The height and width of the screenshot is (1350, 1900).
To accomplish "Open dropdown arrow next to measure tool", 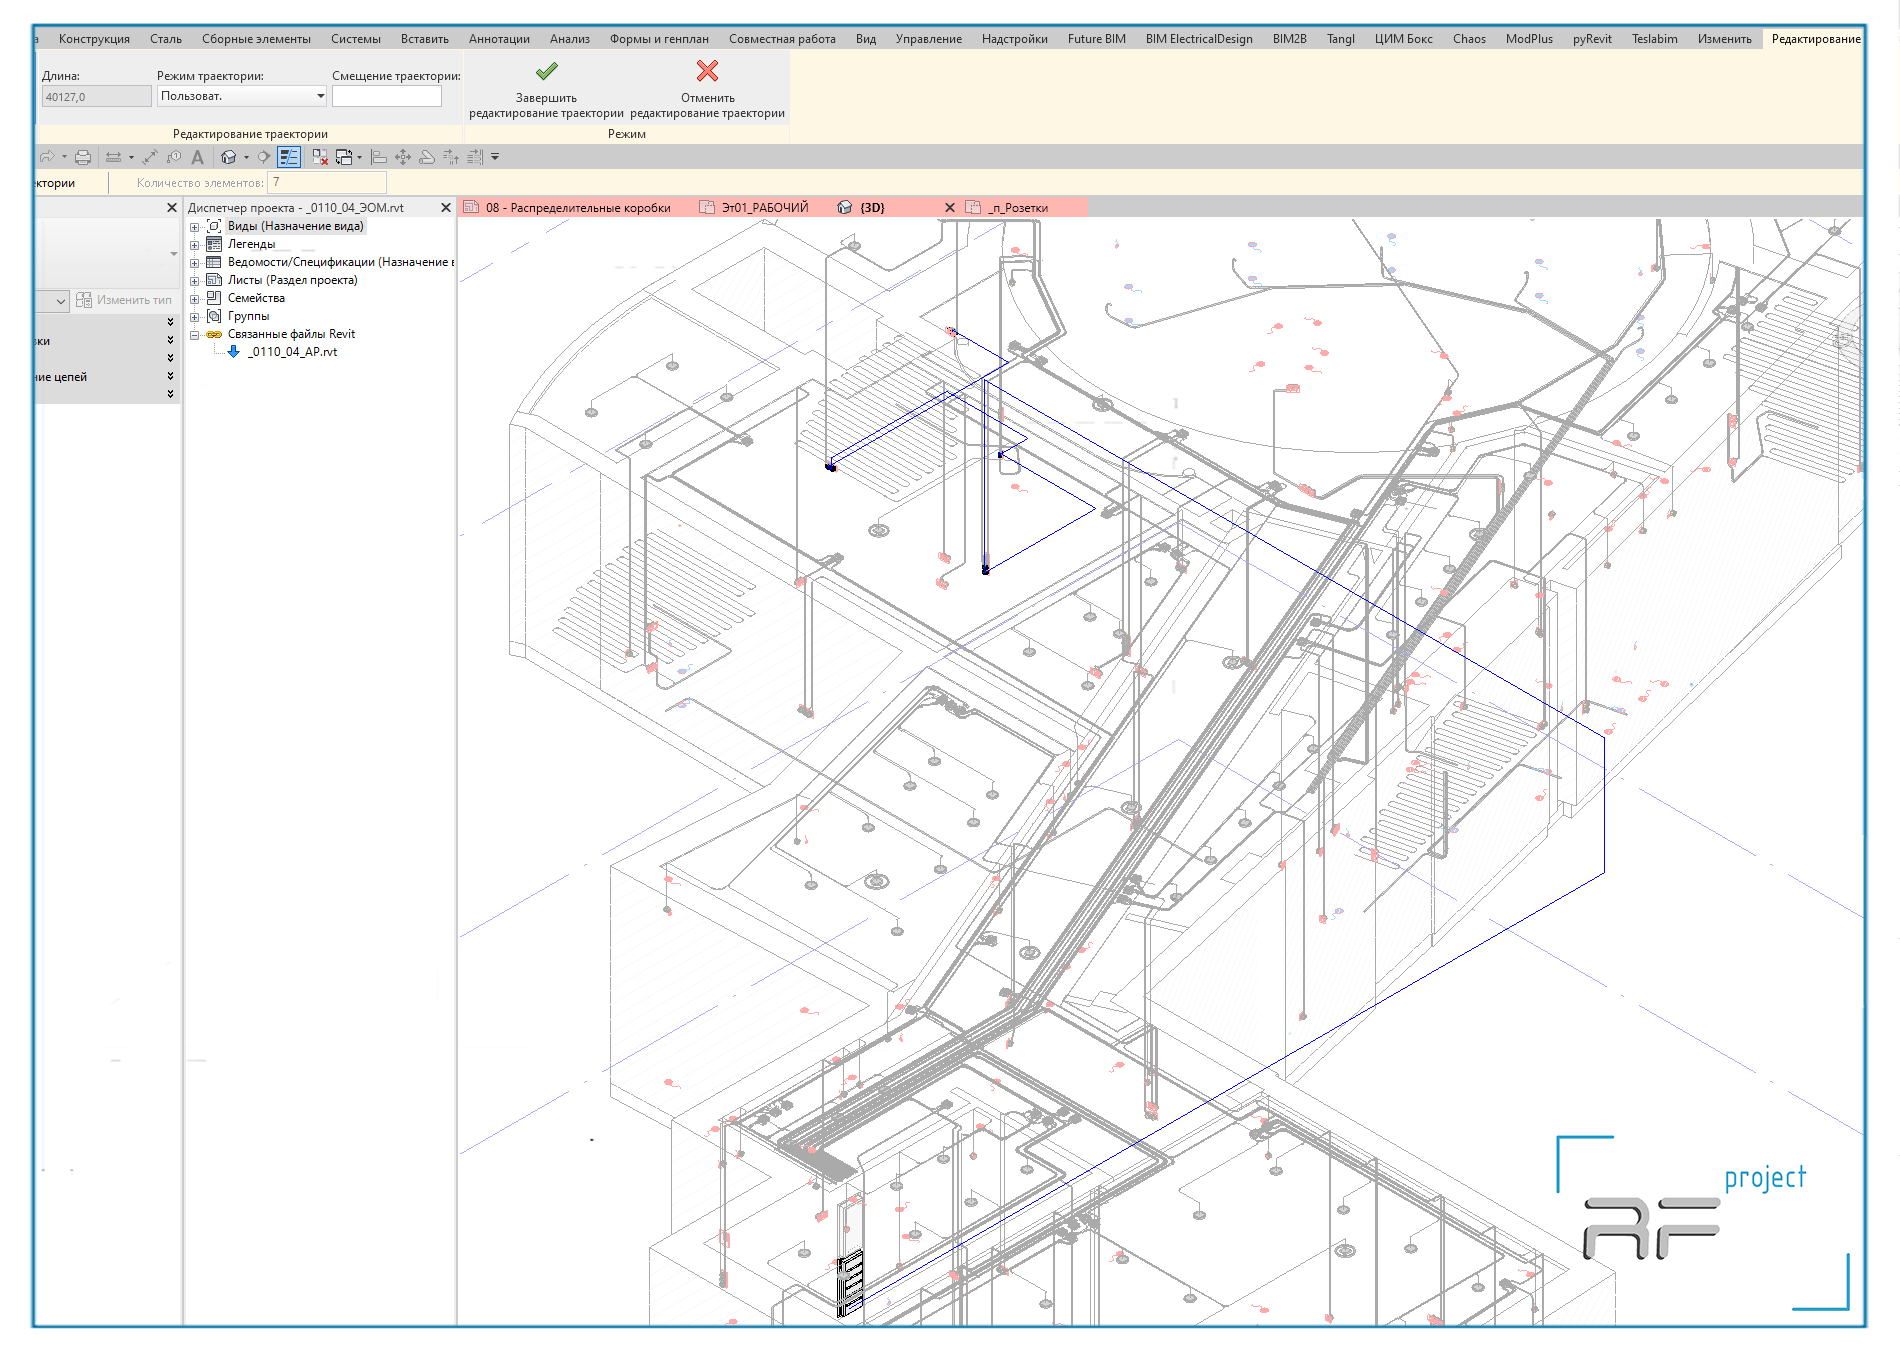I will 131,157.
